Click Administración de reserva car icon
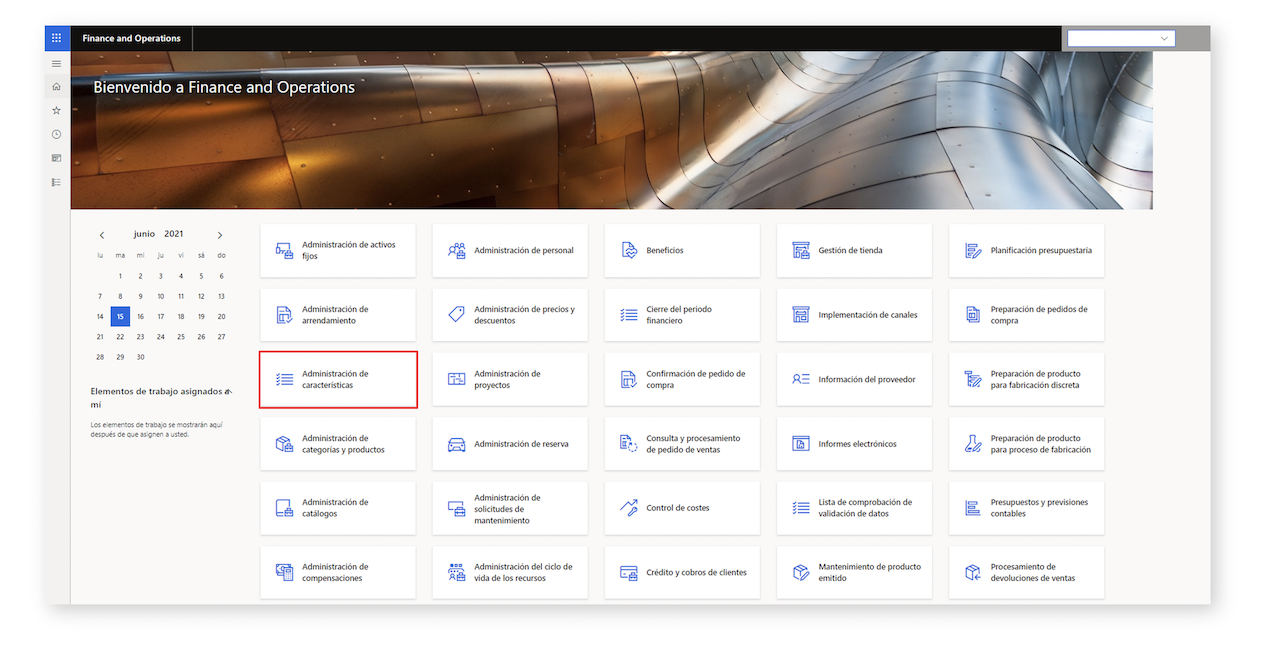 click(457, 444)
